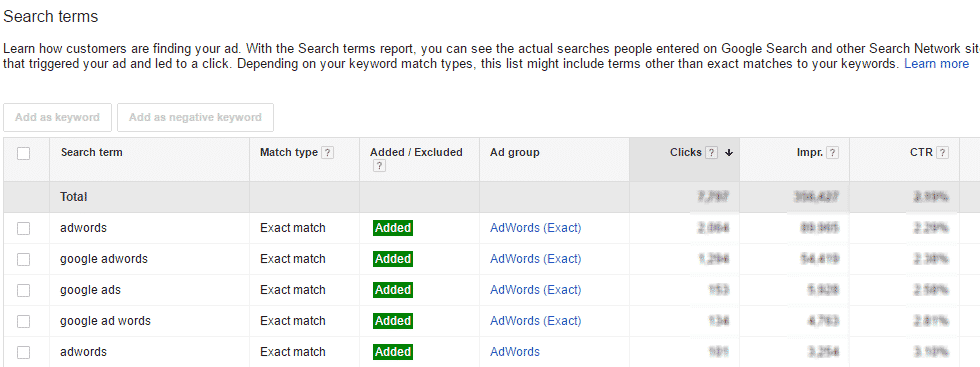Image resolution: width=980 pixels, height=367 pixels.
Task: Click the Add as negative keyword button
Action: coord(196,118)
